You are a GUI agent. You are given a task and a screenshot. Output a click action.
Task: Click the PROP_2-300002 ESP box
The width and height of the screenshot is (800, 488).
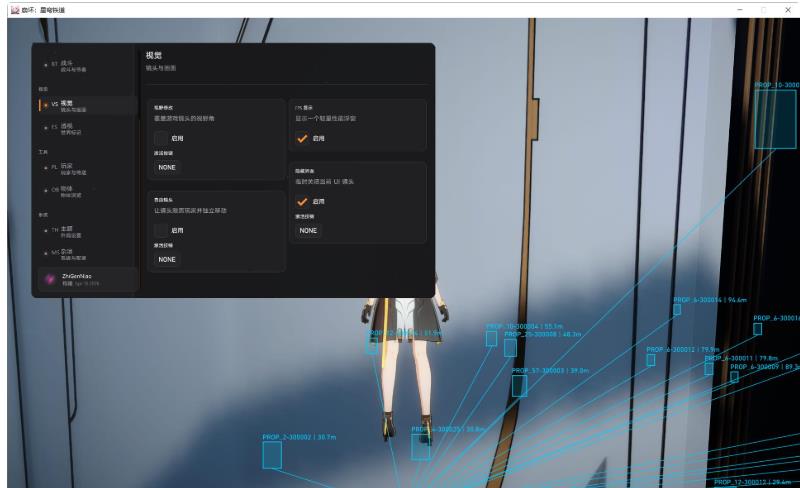tap(272, 455)
